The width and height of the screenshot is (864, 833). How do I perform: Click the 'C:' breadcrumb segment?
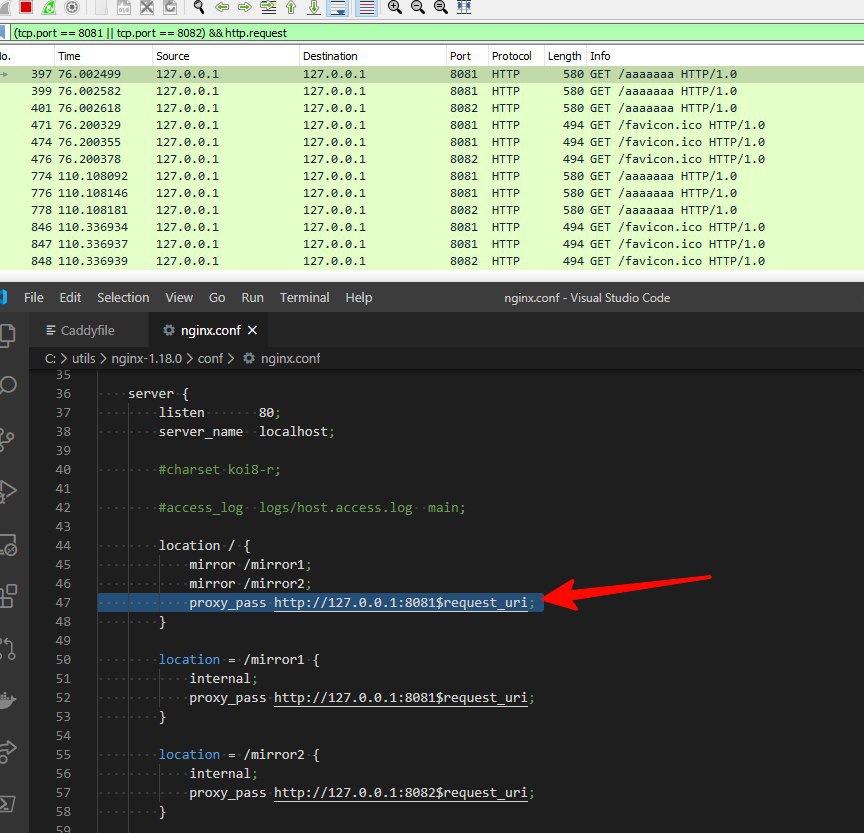(x=50, y=358)
